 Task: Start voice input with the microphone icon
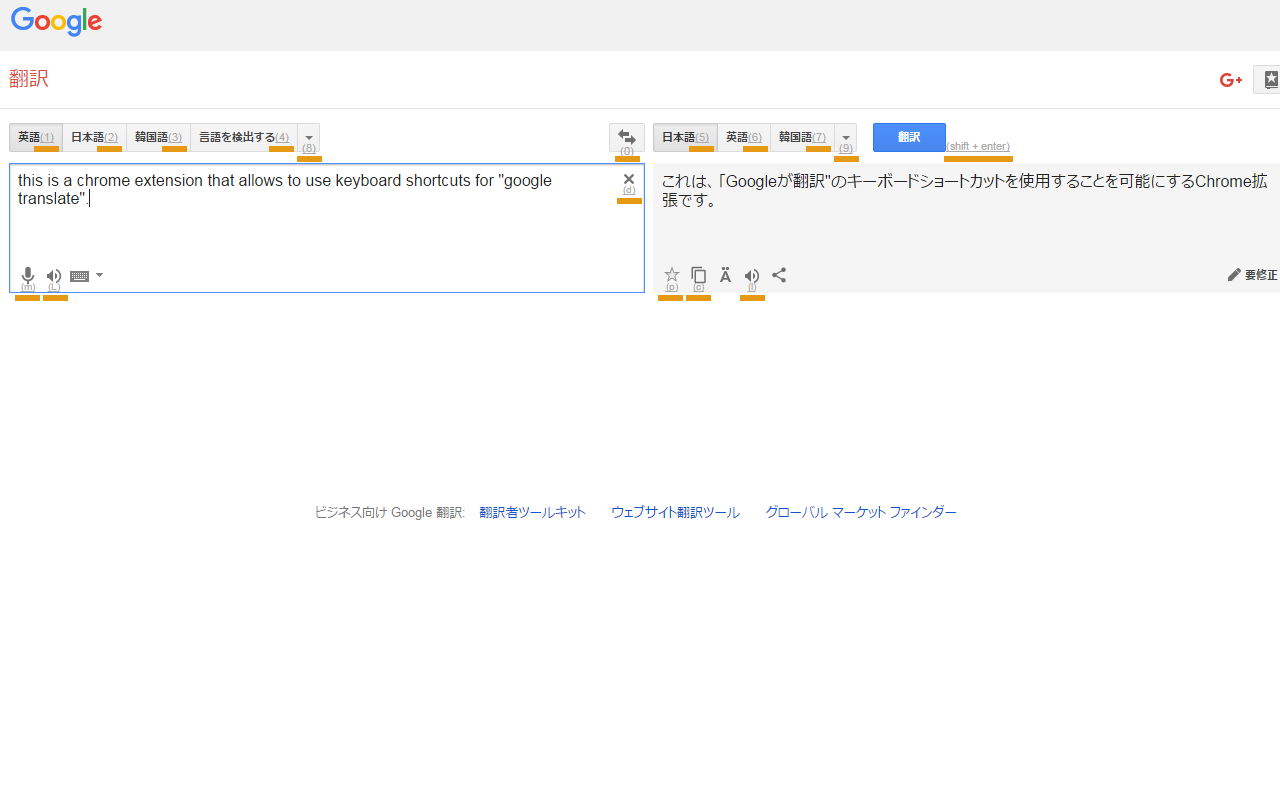pyautogui.click(x=27, y=275)
